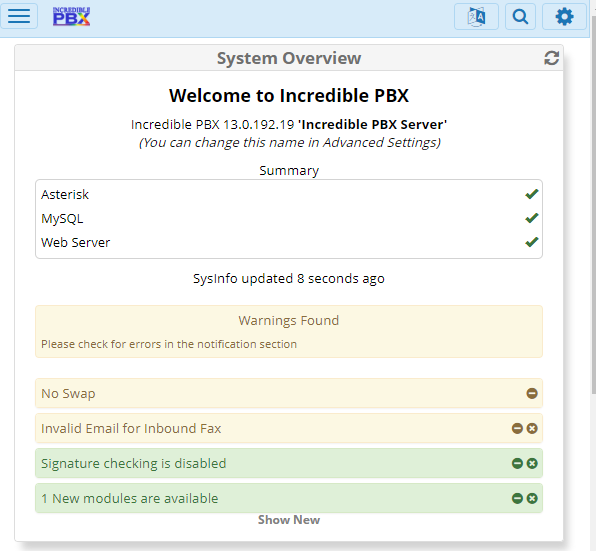Select the MySQL summary row text
Image resolution: width=596 pixels, height=551 pixels.
point(62,219)
